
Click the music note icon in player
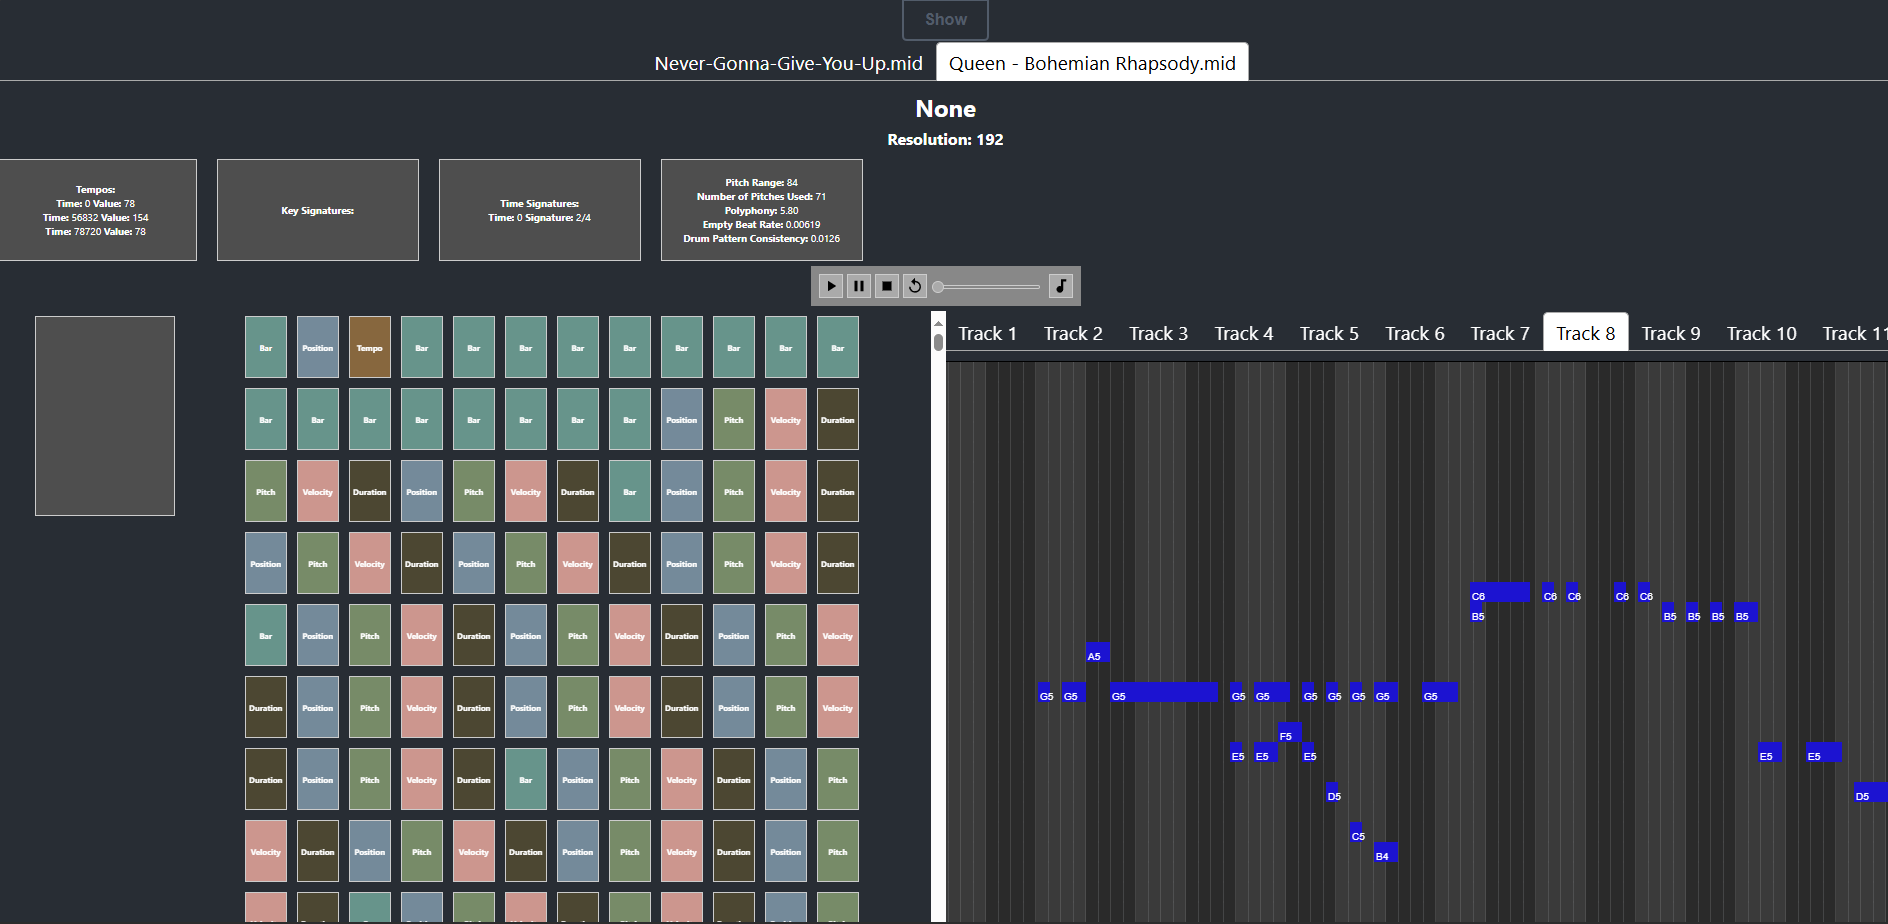pyautogui.click(x=1061, y=286)
